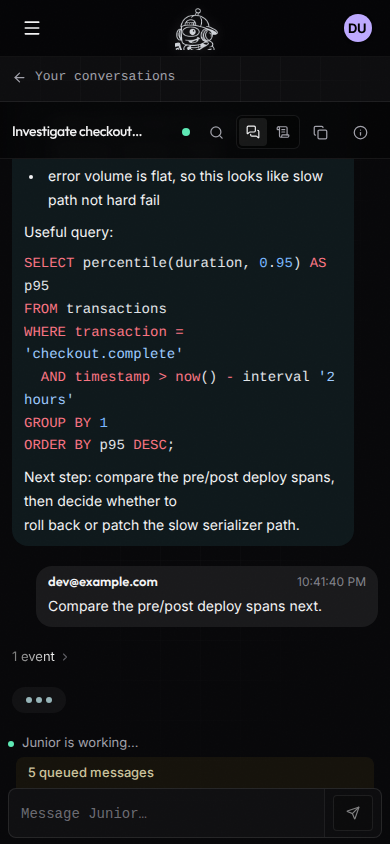390x844 pixels.
Task: Click the dev@example.com sender name
Action: pos(103,582)
